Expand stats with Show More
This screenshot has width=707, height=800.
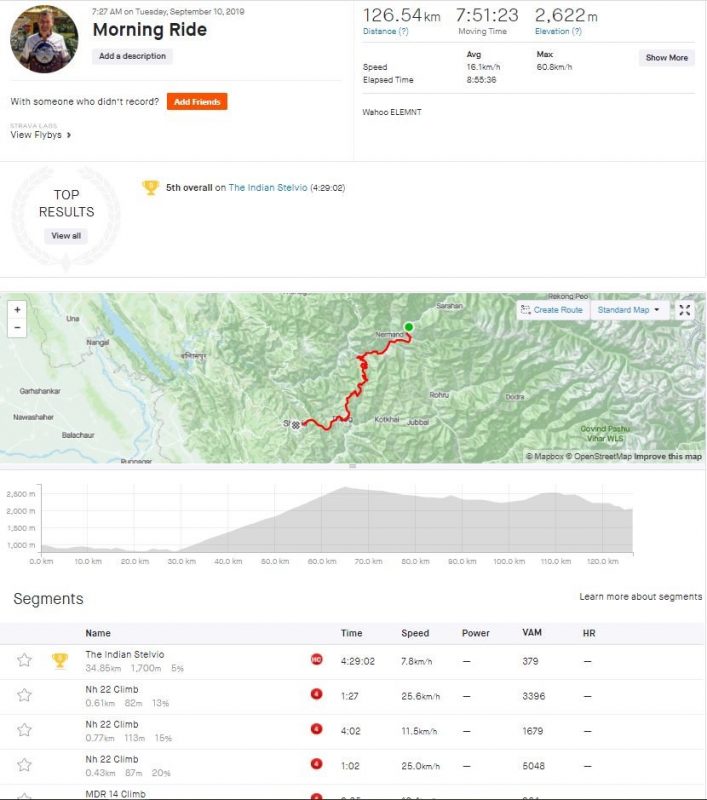coord(666,58)
